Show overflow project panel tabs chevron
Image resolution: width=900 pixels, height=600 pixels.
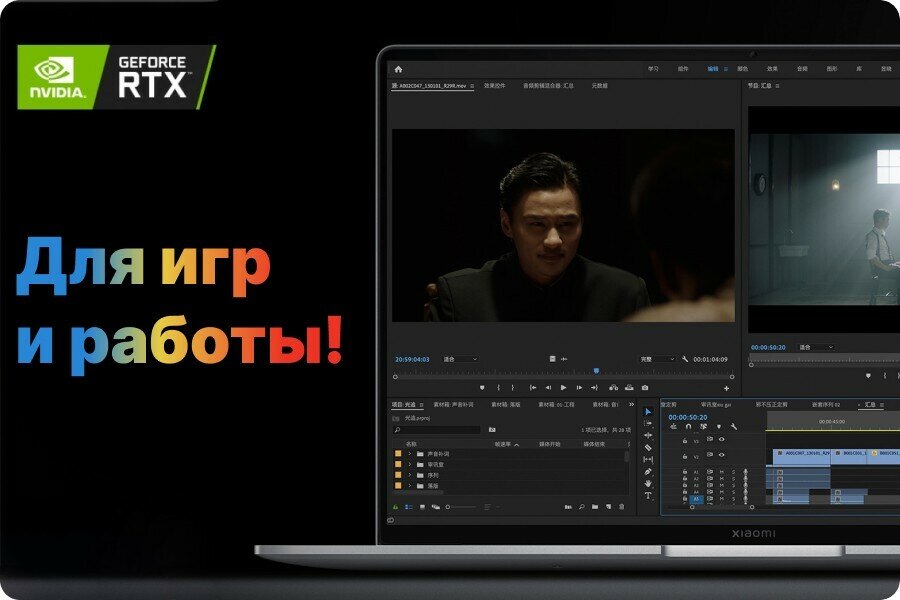point(631,404)
